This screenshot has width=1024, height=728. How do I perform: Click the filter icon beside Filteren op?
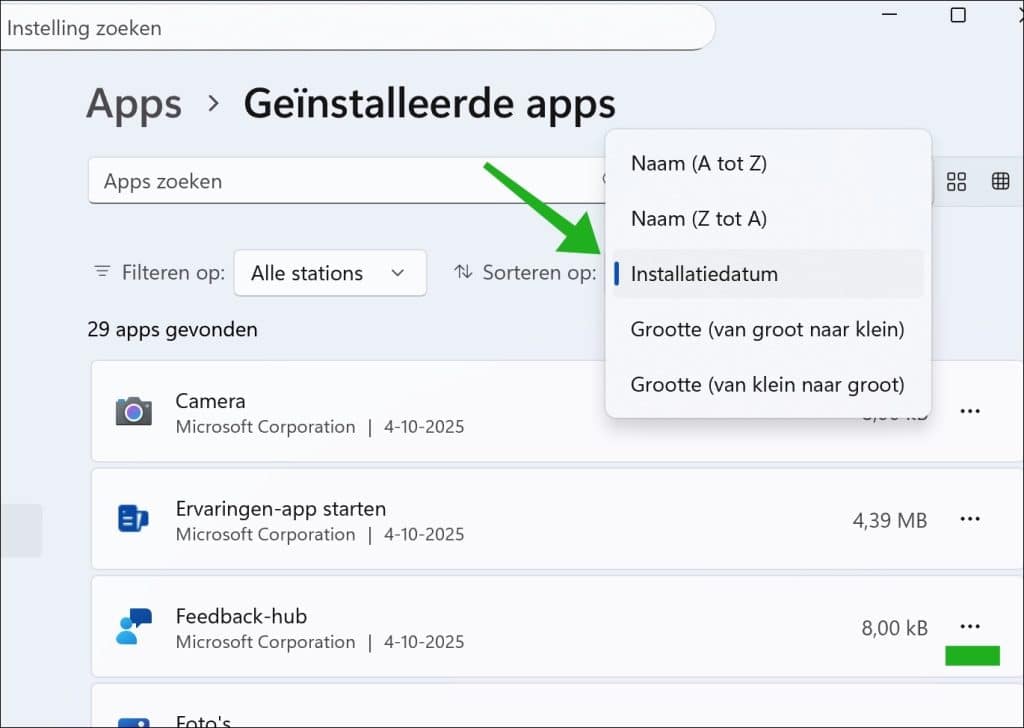(x=102, y=272)
